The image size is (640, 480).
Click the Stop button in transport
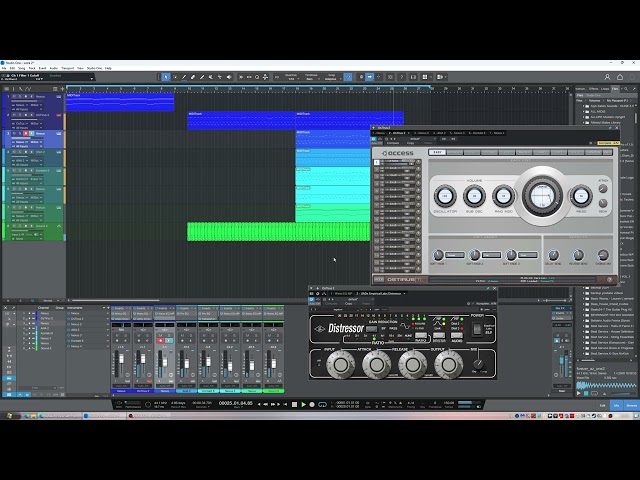[x=294, y=404]
